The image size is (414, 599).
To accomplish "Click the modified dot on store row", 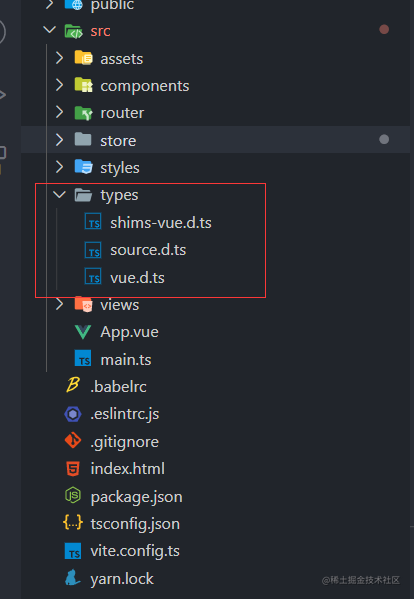I will pos(384,139).
